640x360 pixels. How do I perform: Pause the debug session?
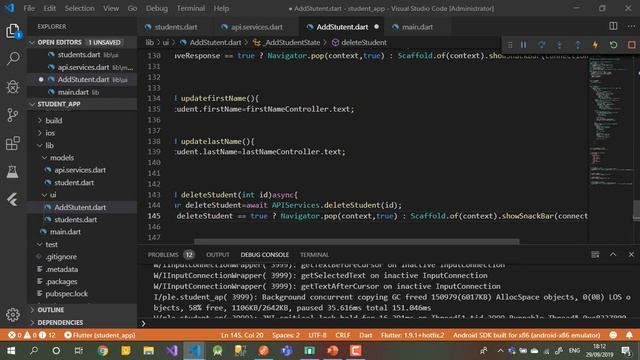point(524,45)
